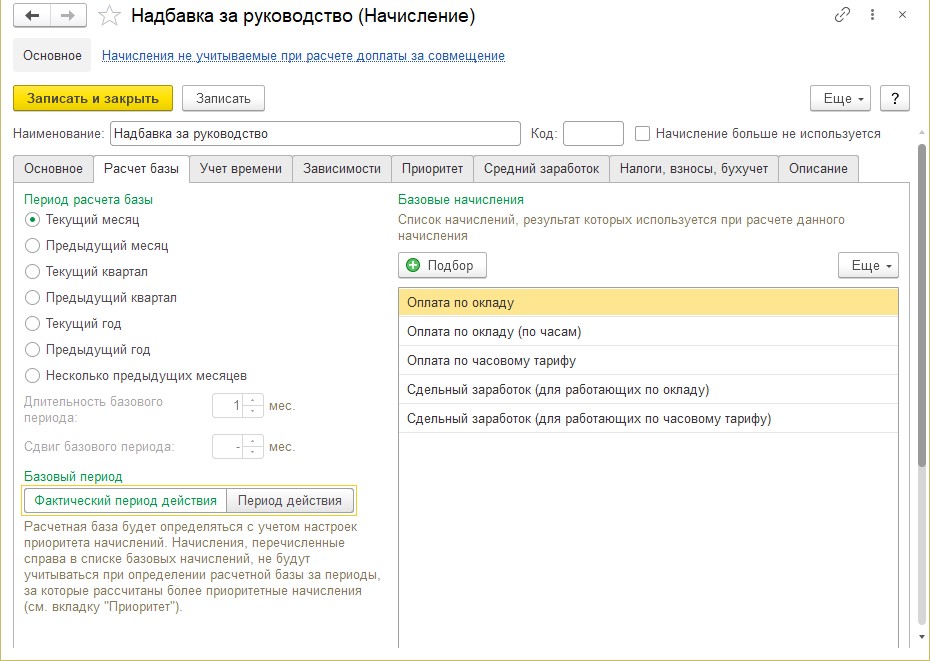Image resolution: width=930 pixels, height=661 pixels.
Task: Switch to 'Расчет базы' tab
Action: [141, 169]
